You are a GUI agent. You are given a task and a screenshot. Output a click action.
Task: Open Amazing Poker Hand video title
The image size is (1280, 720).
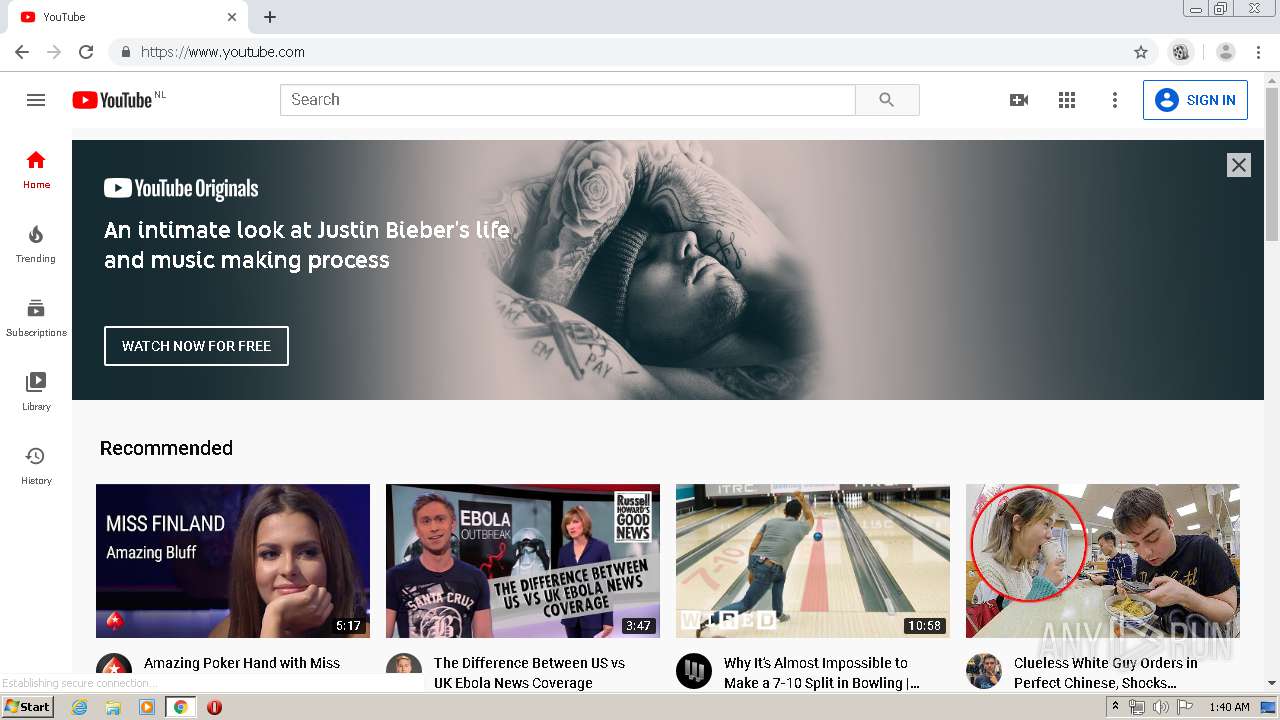242,663
